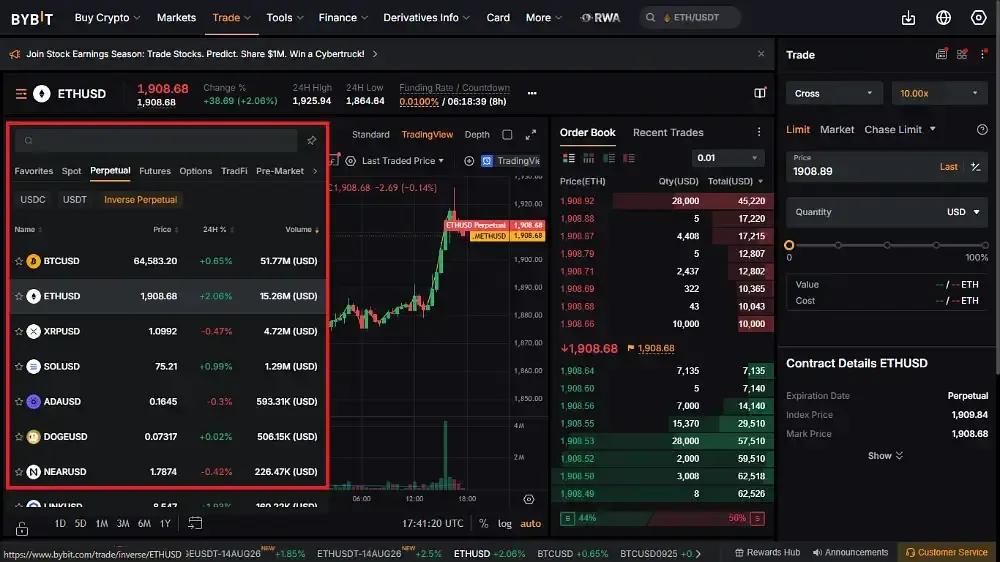Click the Bybit logo
This screenshot has width=1000, height=562.
point(32,18)
